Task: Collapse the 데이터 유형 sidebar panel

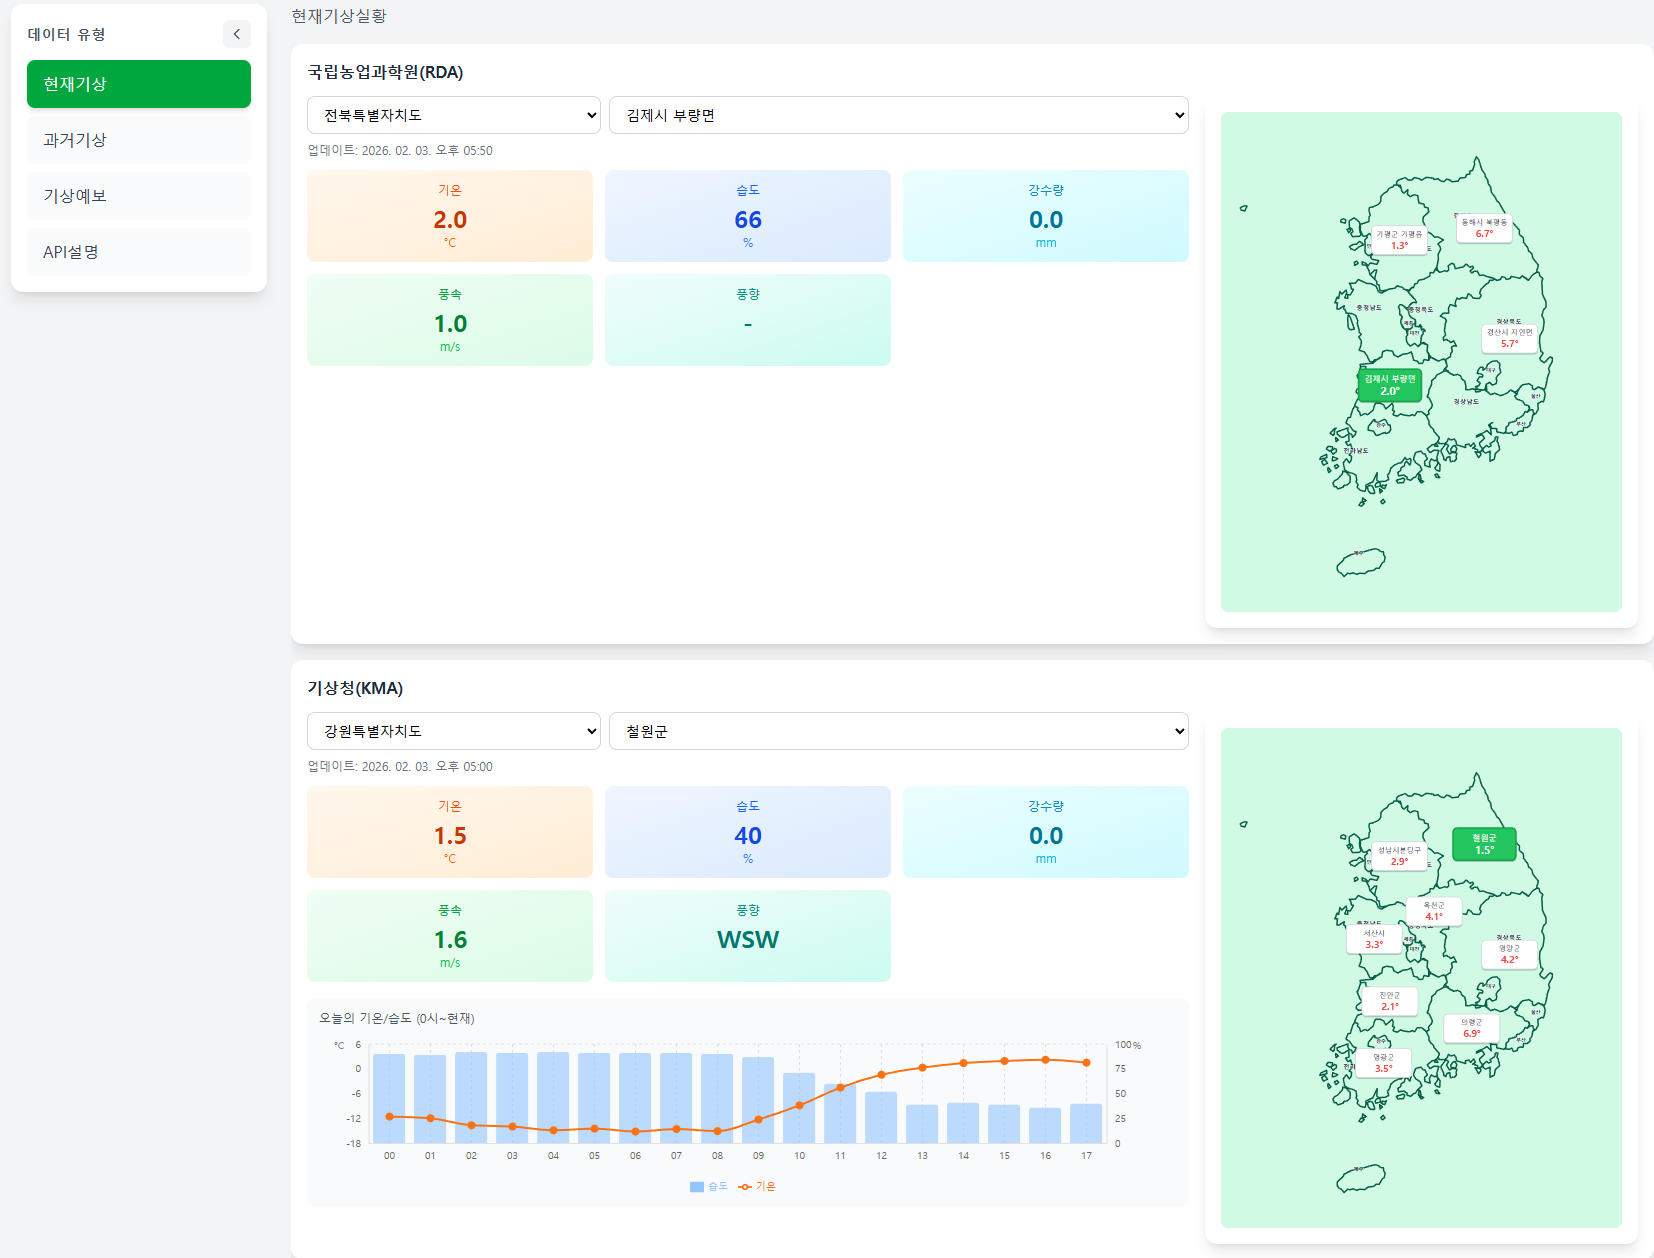Action: tap(237, 33)
